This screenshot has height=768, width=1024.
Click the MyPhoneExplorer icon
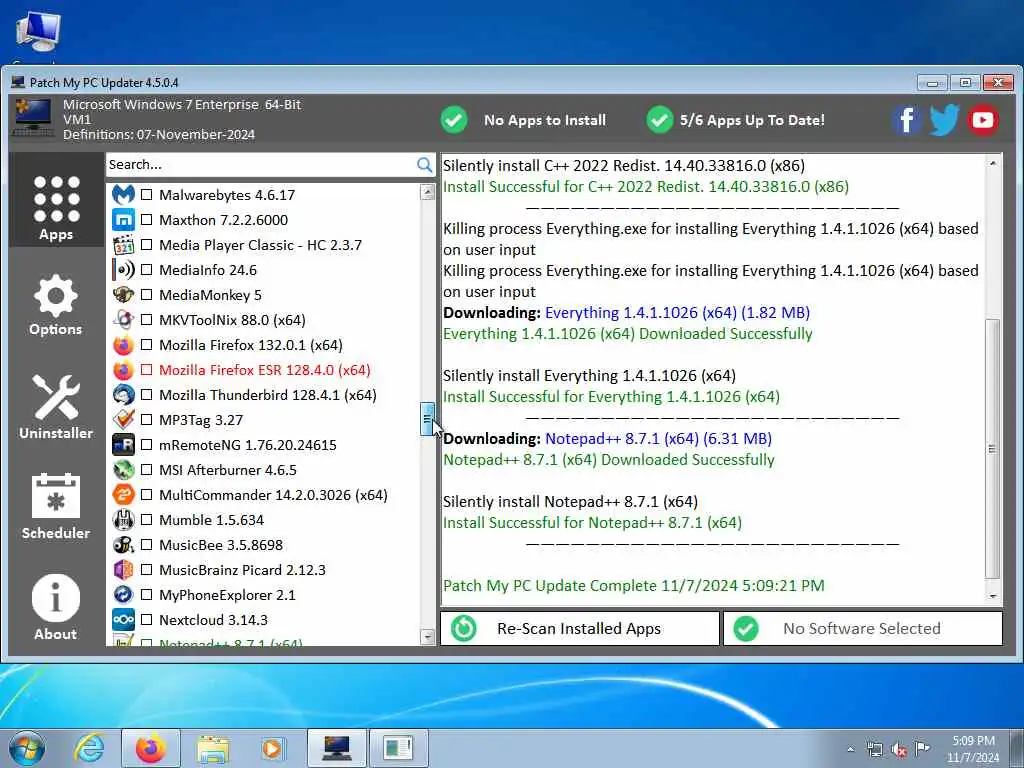tap(123, 595)
